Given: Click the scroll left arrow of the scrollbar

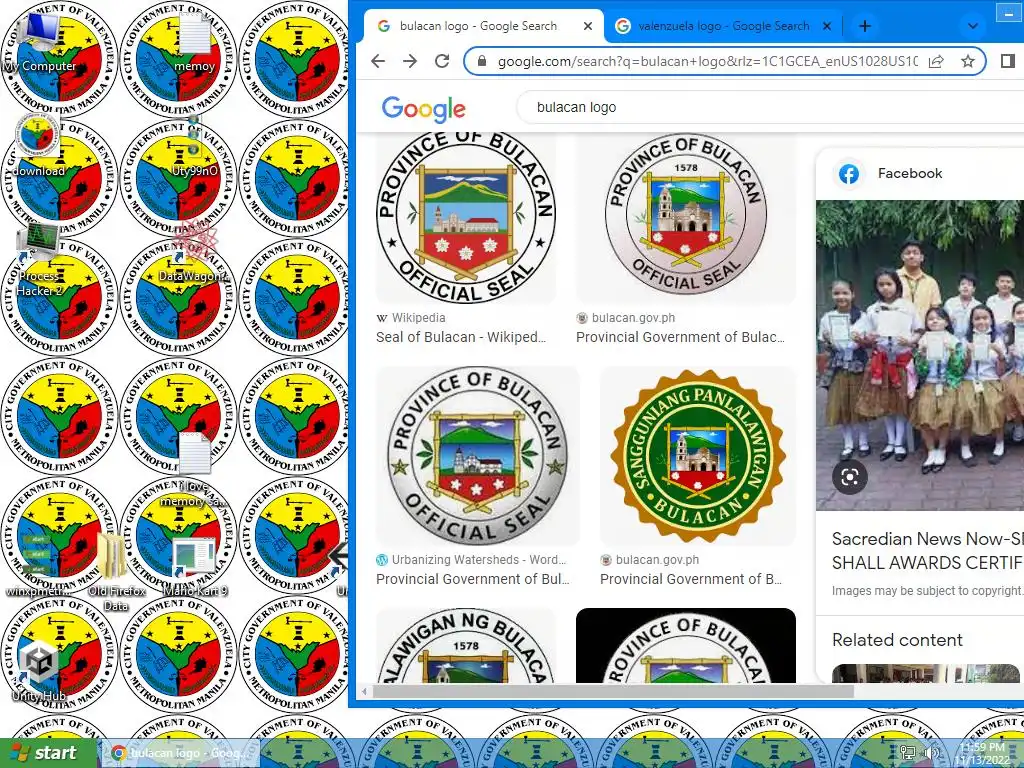Looking at the screenshot, I should (364, 691).
